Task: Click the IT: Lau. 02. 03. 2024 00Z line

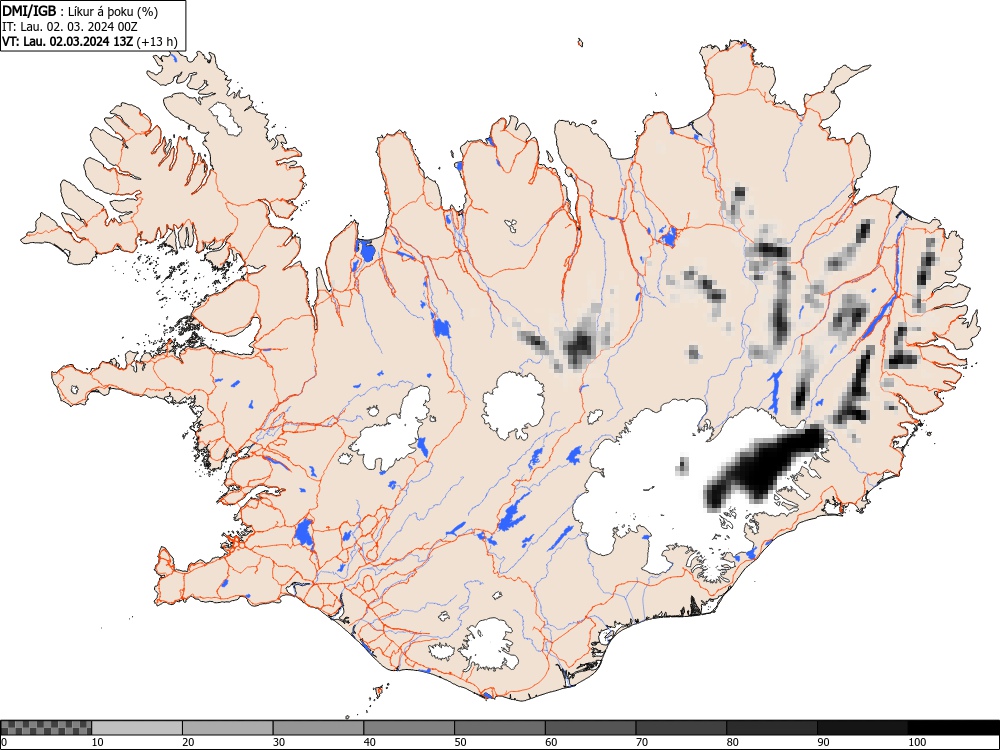Action: click(70, 27)
